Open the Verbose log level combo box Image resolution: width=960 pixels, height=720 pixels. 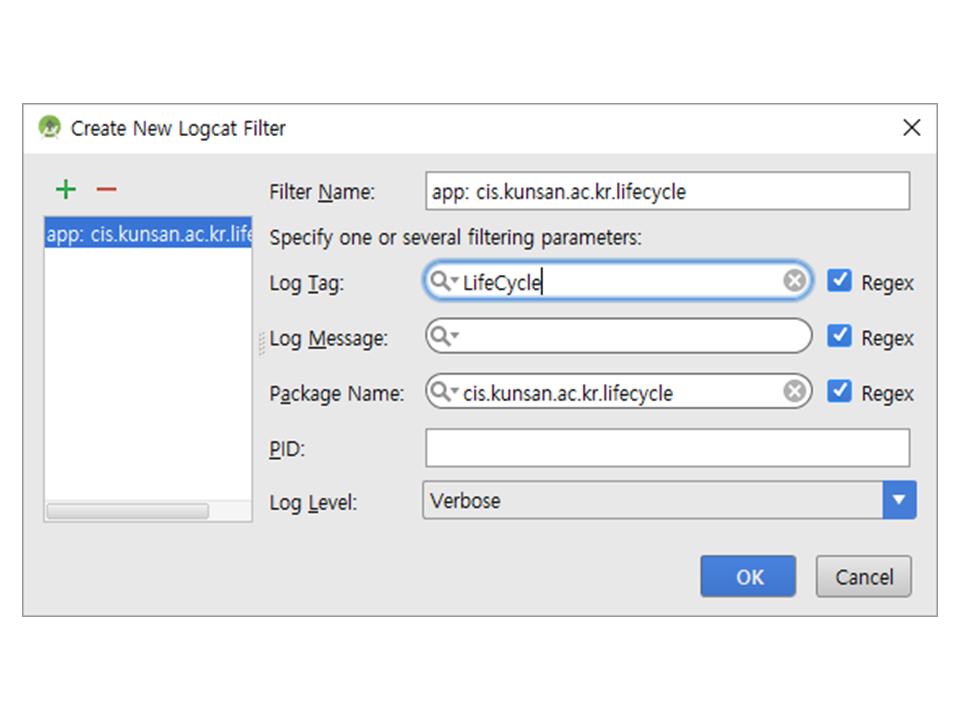click(652, 500)
